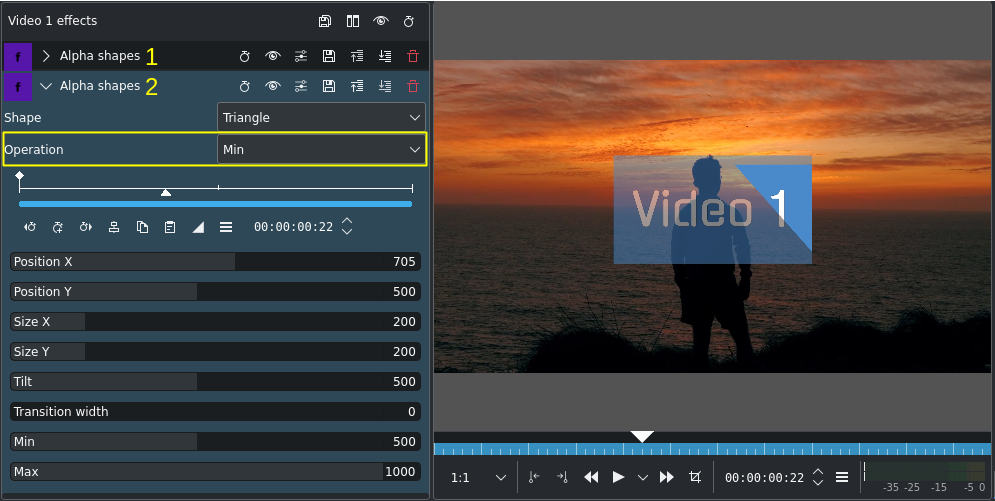The width and height of the screenshot is (995, 501).
Task: Disable the Alpha shapes 2 effect
Action: pos(273,86)
